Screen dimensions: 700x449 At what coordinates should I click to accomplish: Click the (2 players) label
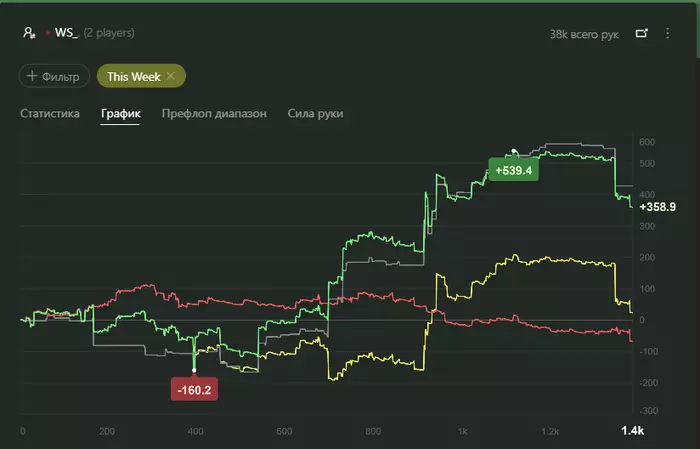(109, 33)
